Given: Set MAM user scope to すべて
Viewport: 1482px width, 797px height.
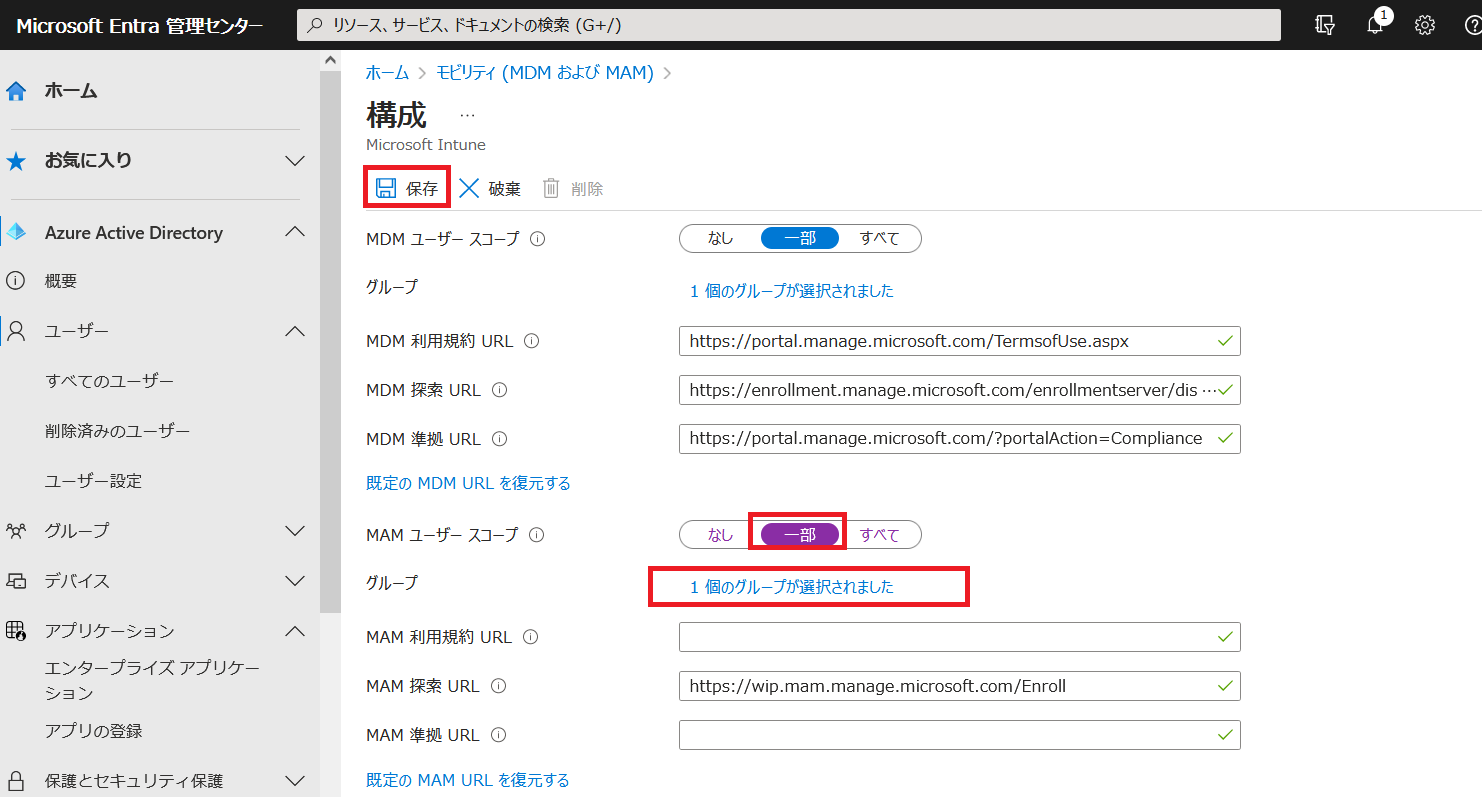Looking at the screenshot, I should tap(880, 535).
